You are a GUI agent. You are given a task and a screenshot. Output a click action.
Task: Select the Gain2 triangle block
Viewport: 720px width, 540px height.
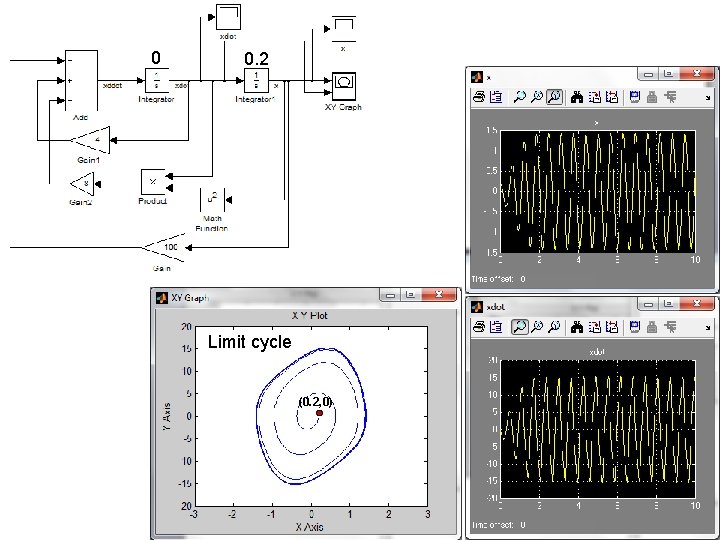point(83,184)
